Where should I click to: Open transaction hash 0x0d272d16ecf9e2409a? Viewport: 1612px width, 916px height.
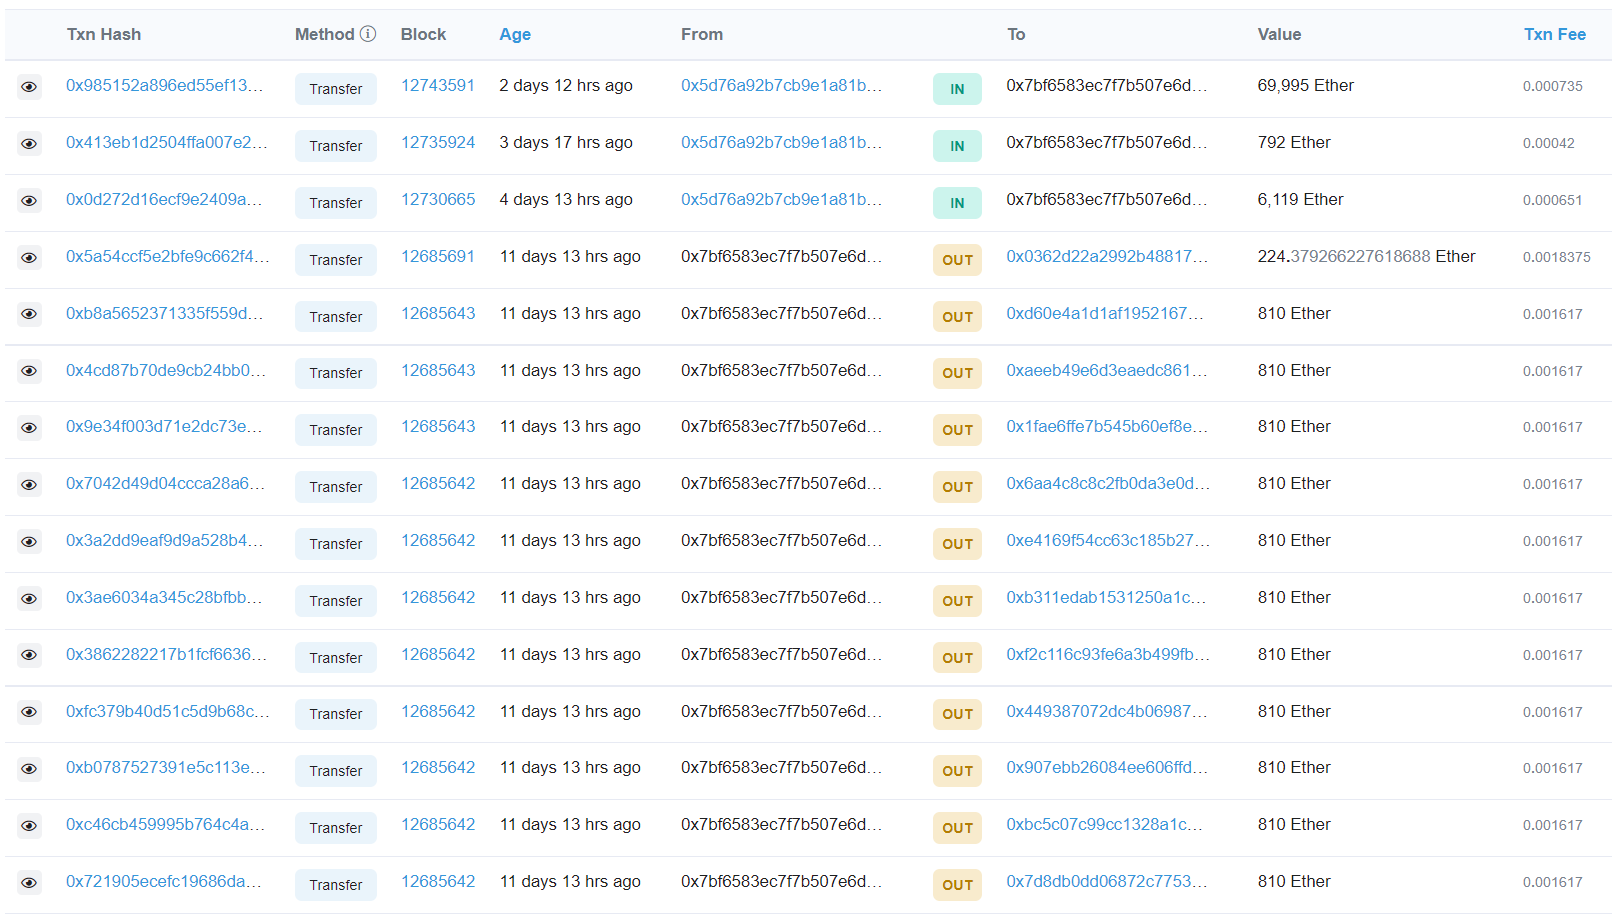tap(164, 200)
